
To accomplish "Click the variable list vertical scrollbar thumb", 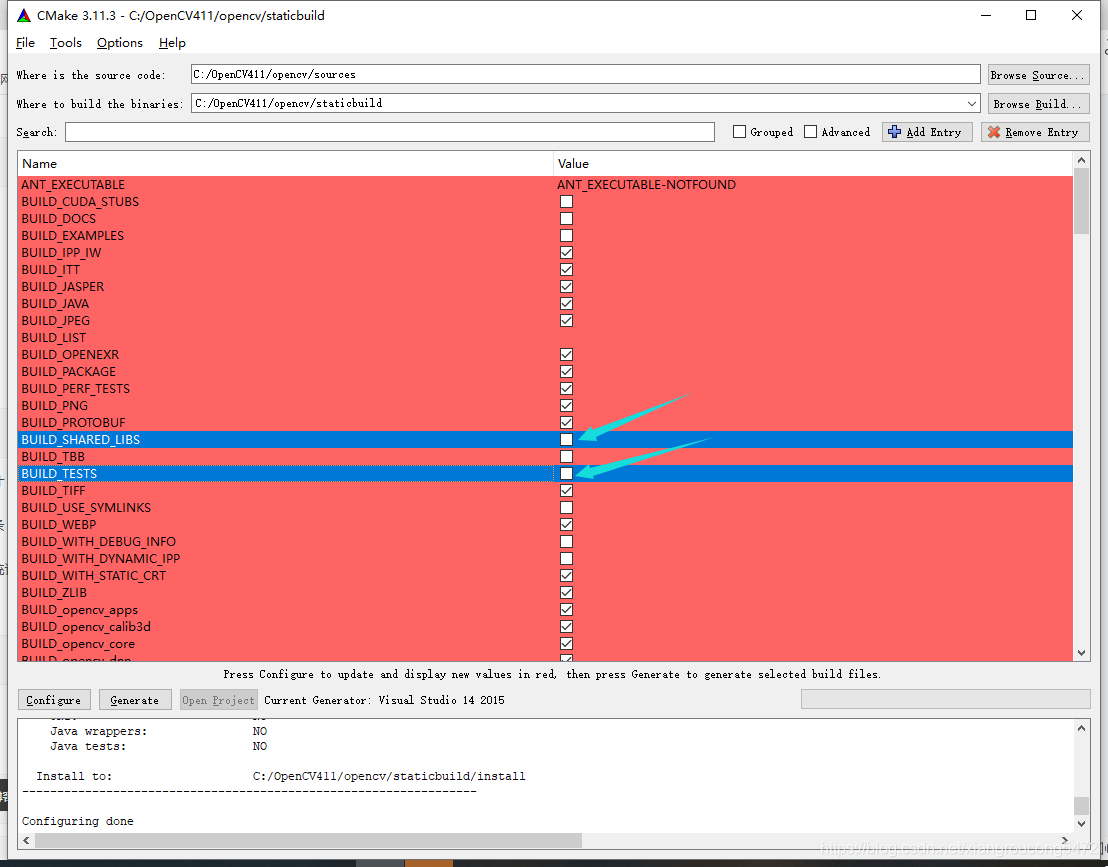I will (1081, 201).
